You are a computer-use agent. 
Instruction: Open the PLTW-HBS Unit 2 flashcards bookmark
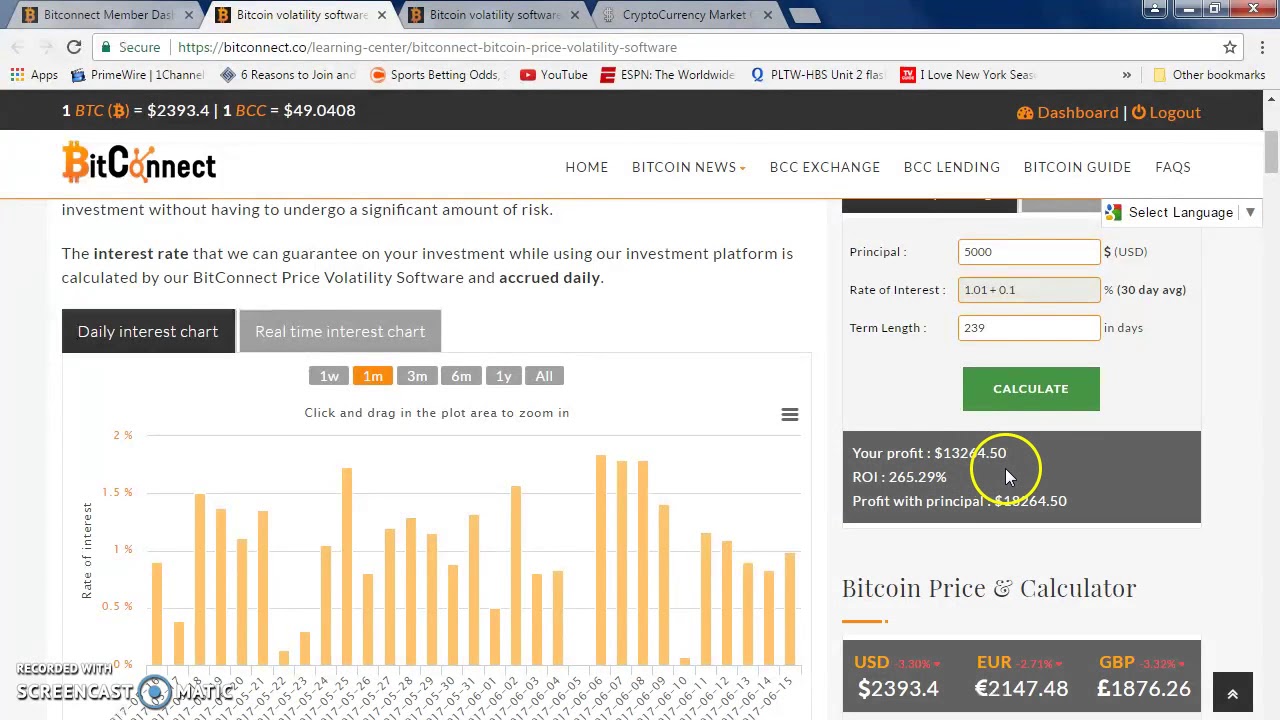817,75
